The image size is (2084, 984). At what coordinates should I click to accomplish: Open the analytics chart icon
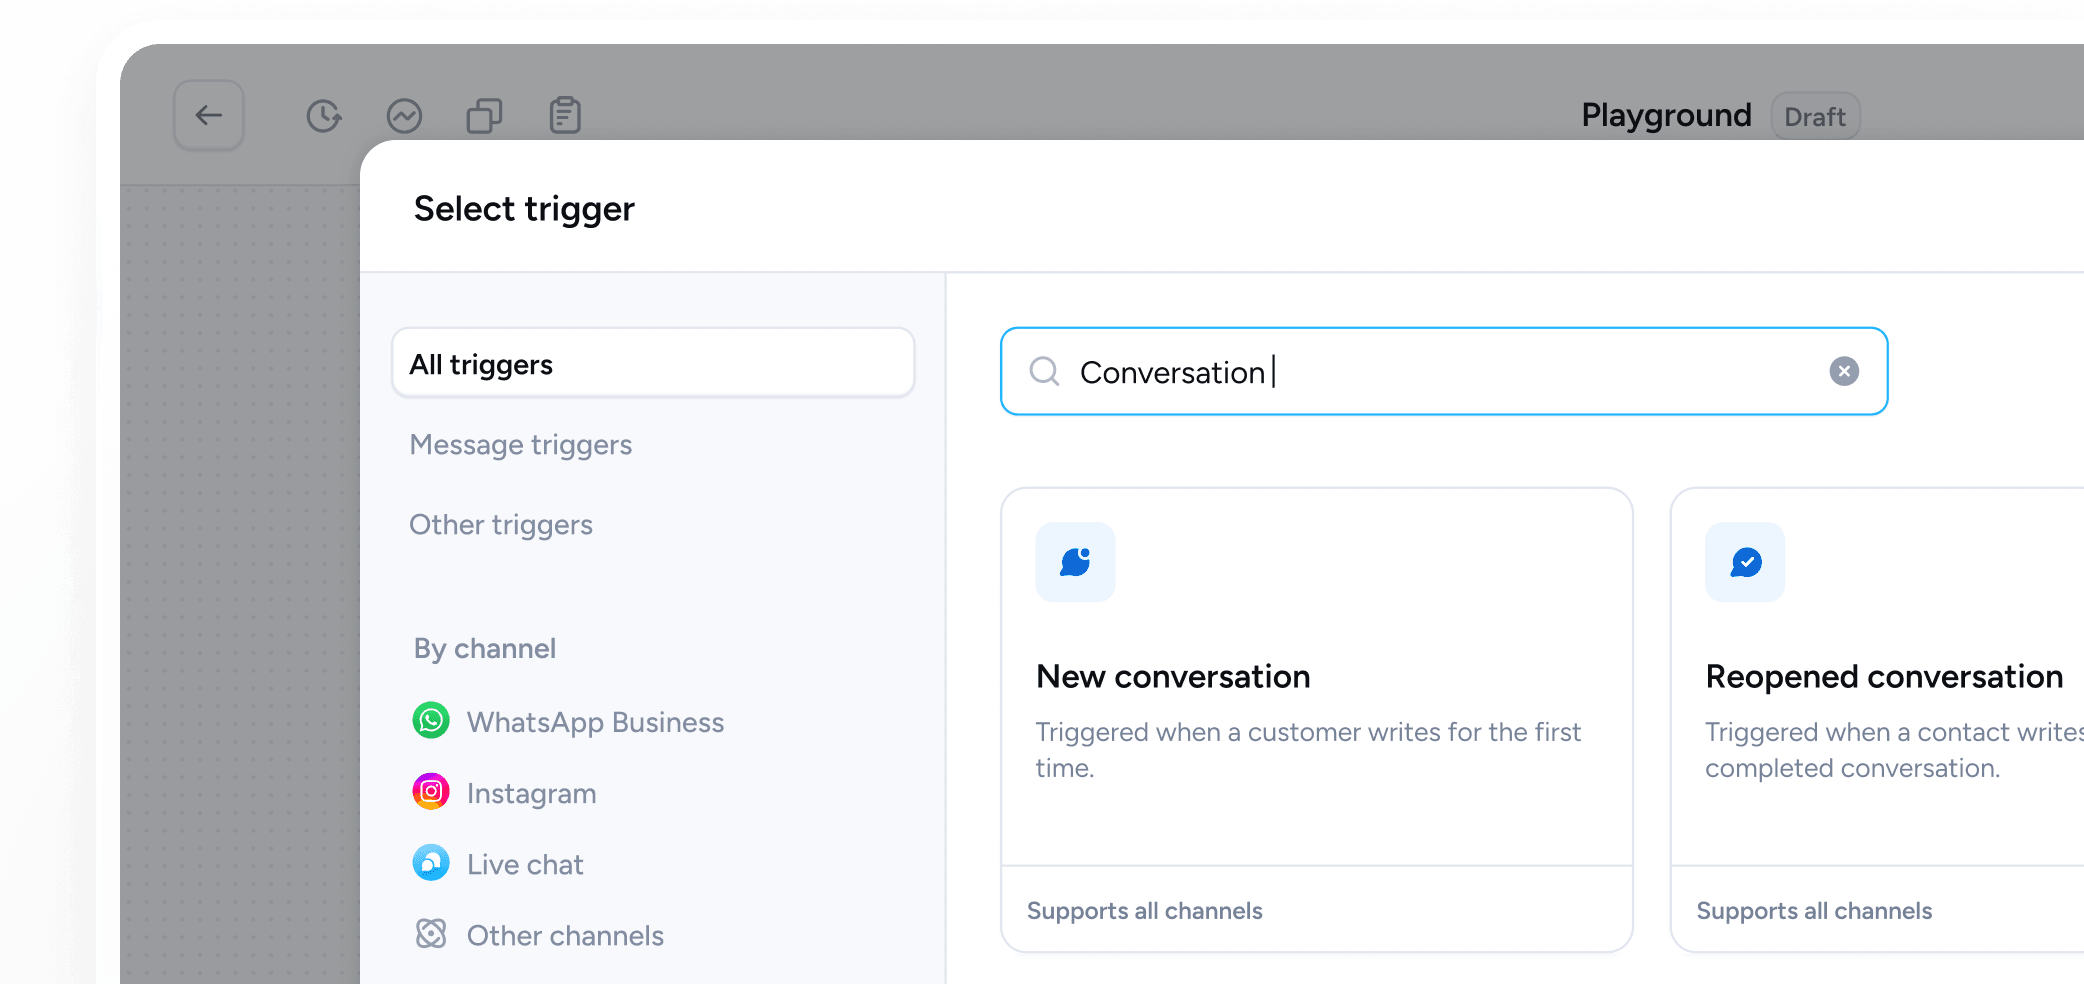coord(404,116)
